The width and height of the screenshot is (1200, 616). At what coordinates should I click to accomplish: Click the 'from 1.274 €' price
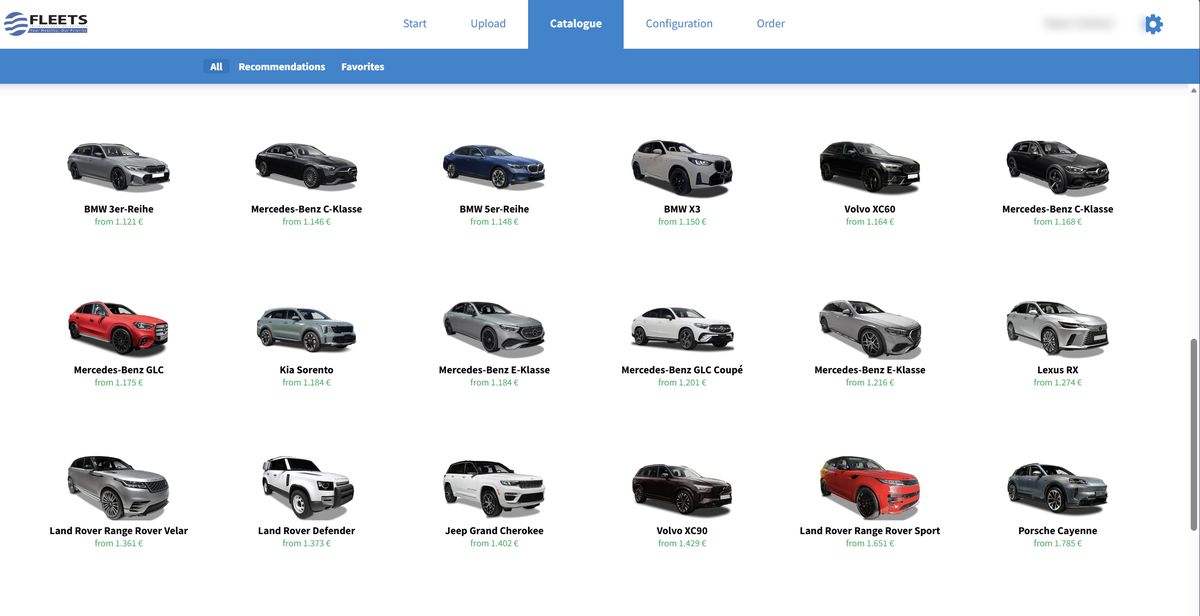1058,383
